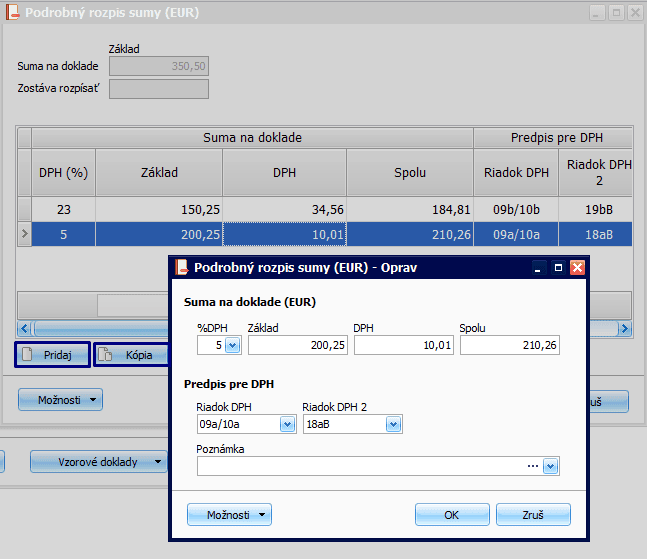Image resolution: width=647 pixels, height=559 pixels.
Task: Expand the Riadok DPH combo box
Action: click(x=288, y=424)
